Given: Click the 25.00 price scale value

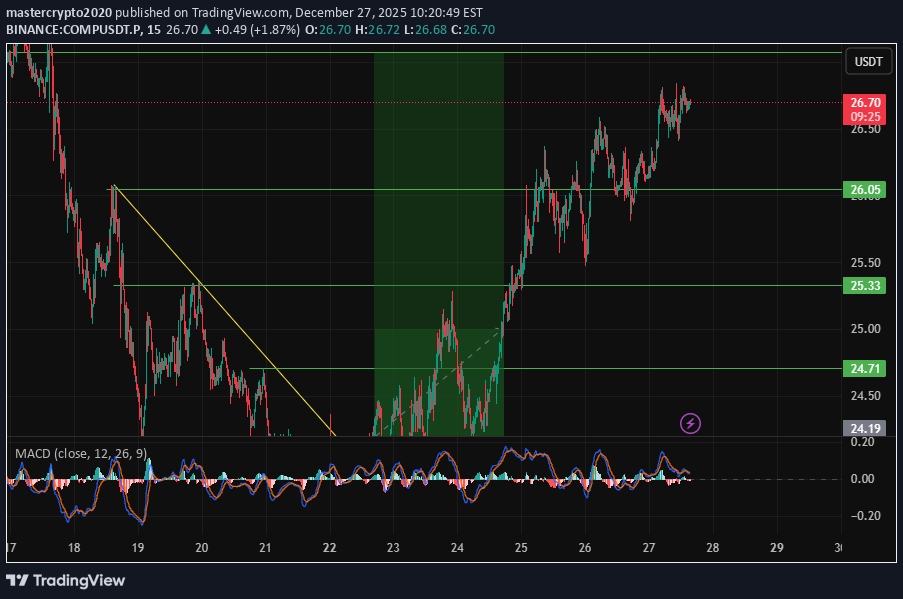Looking at the screenshot, I should coord(865,329).
